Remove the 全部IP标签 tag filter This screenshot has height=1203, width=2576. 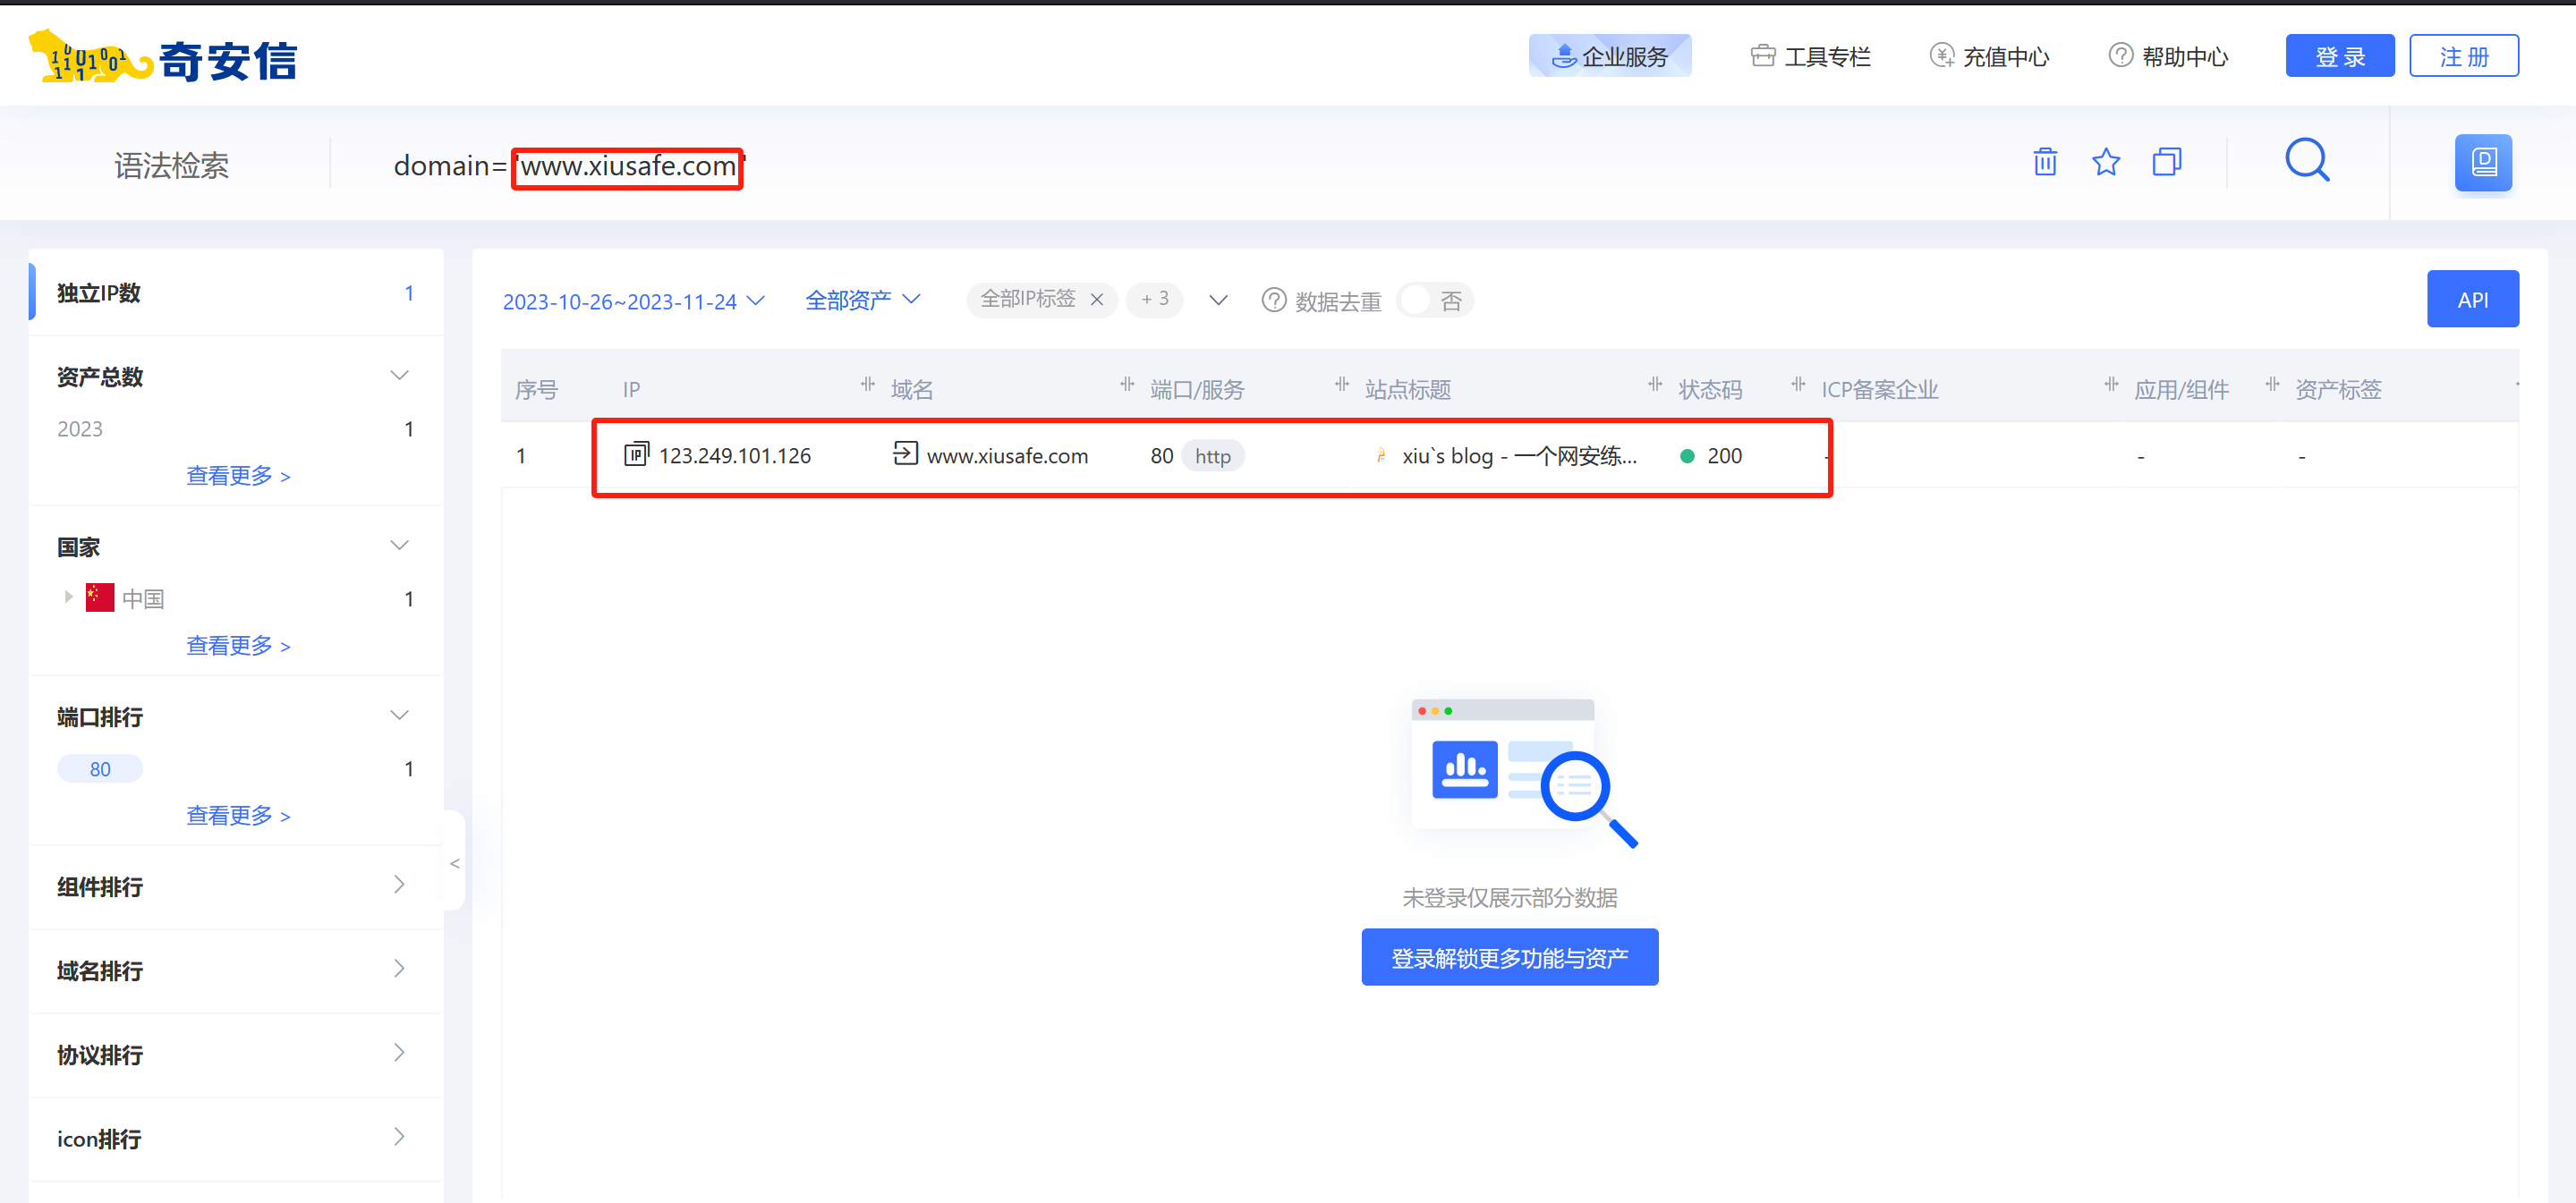[1097, 299]
